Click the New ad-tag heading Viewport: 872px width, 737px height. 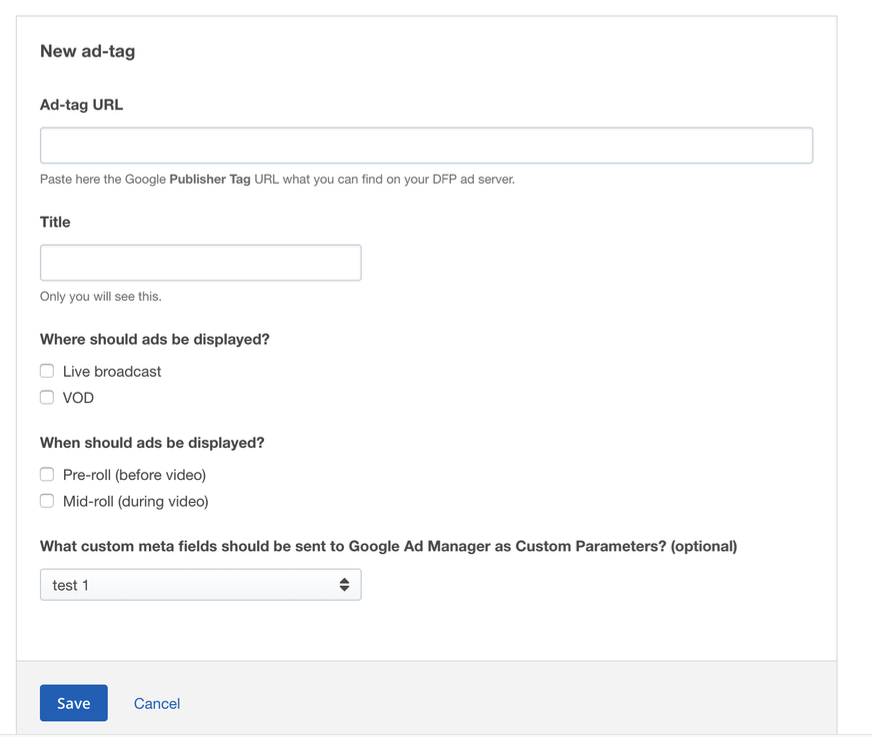click(87, 51)
